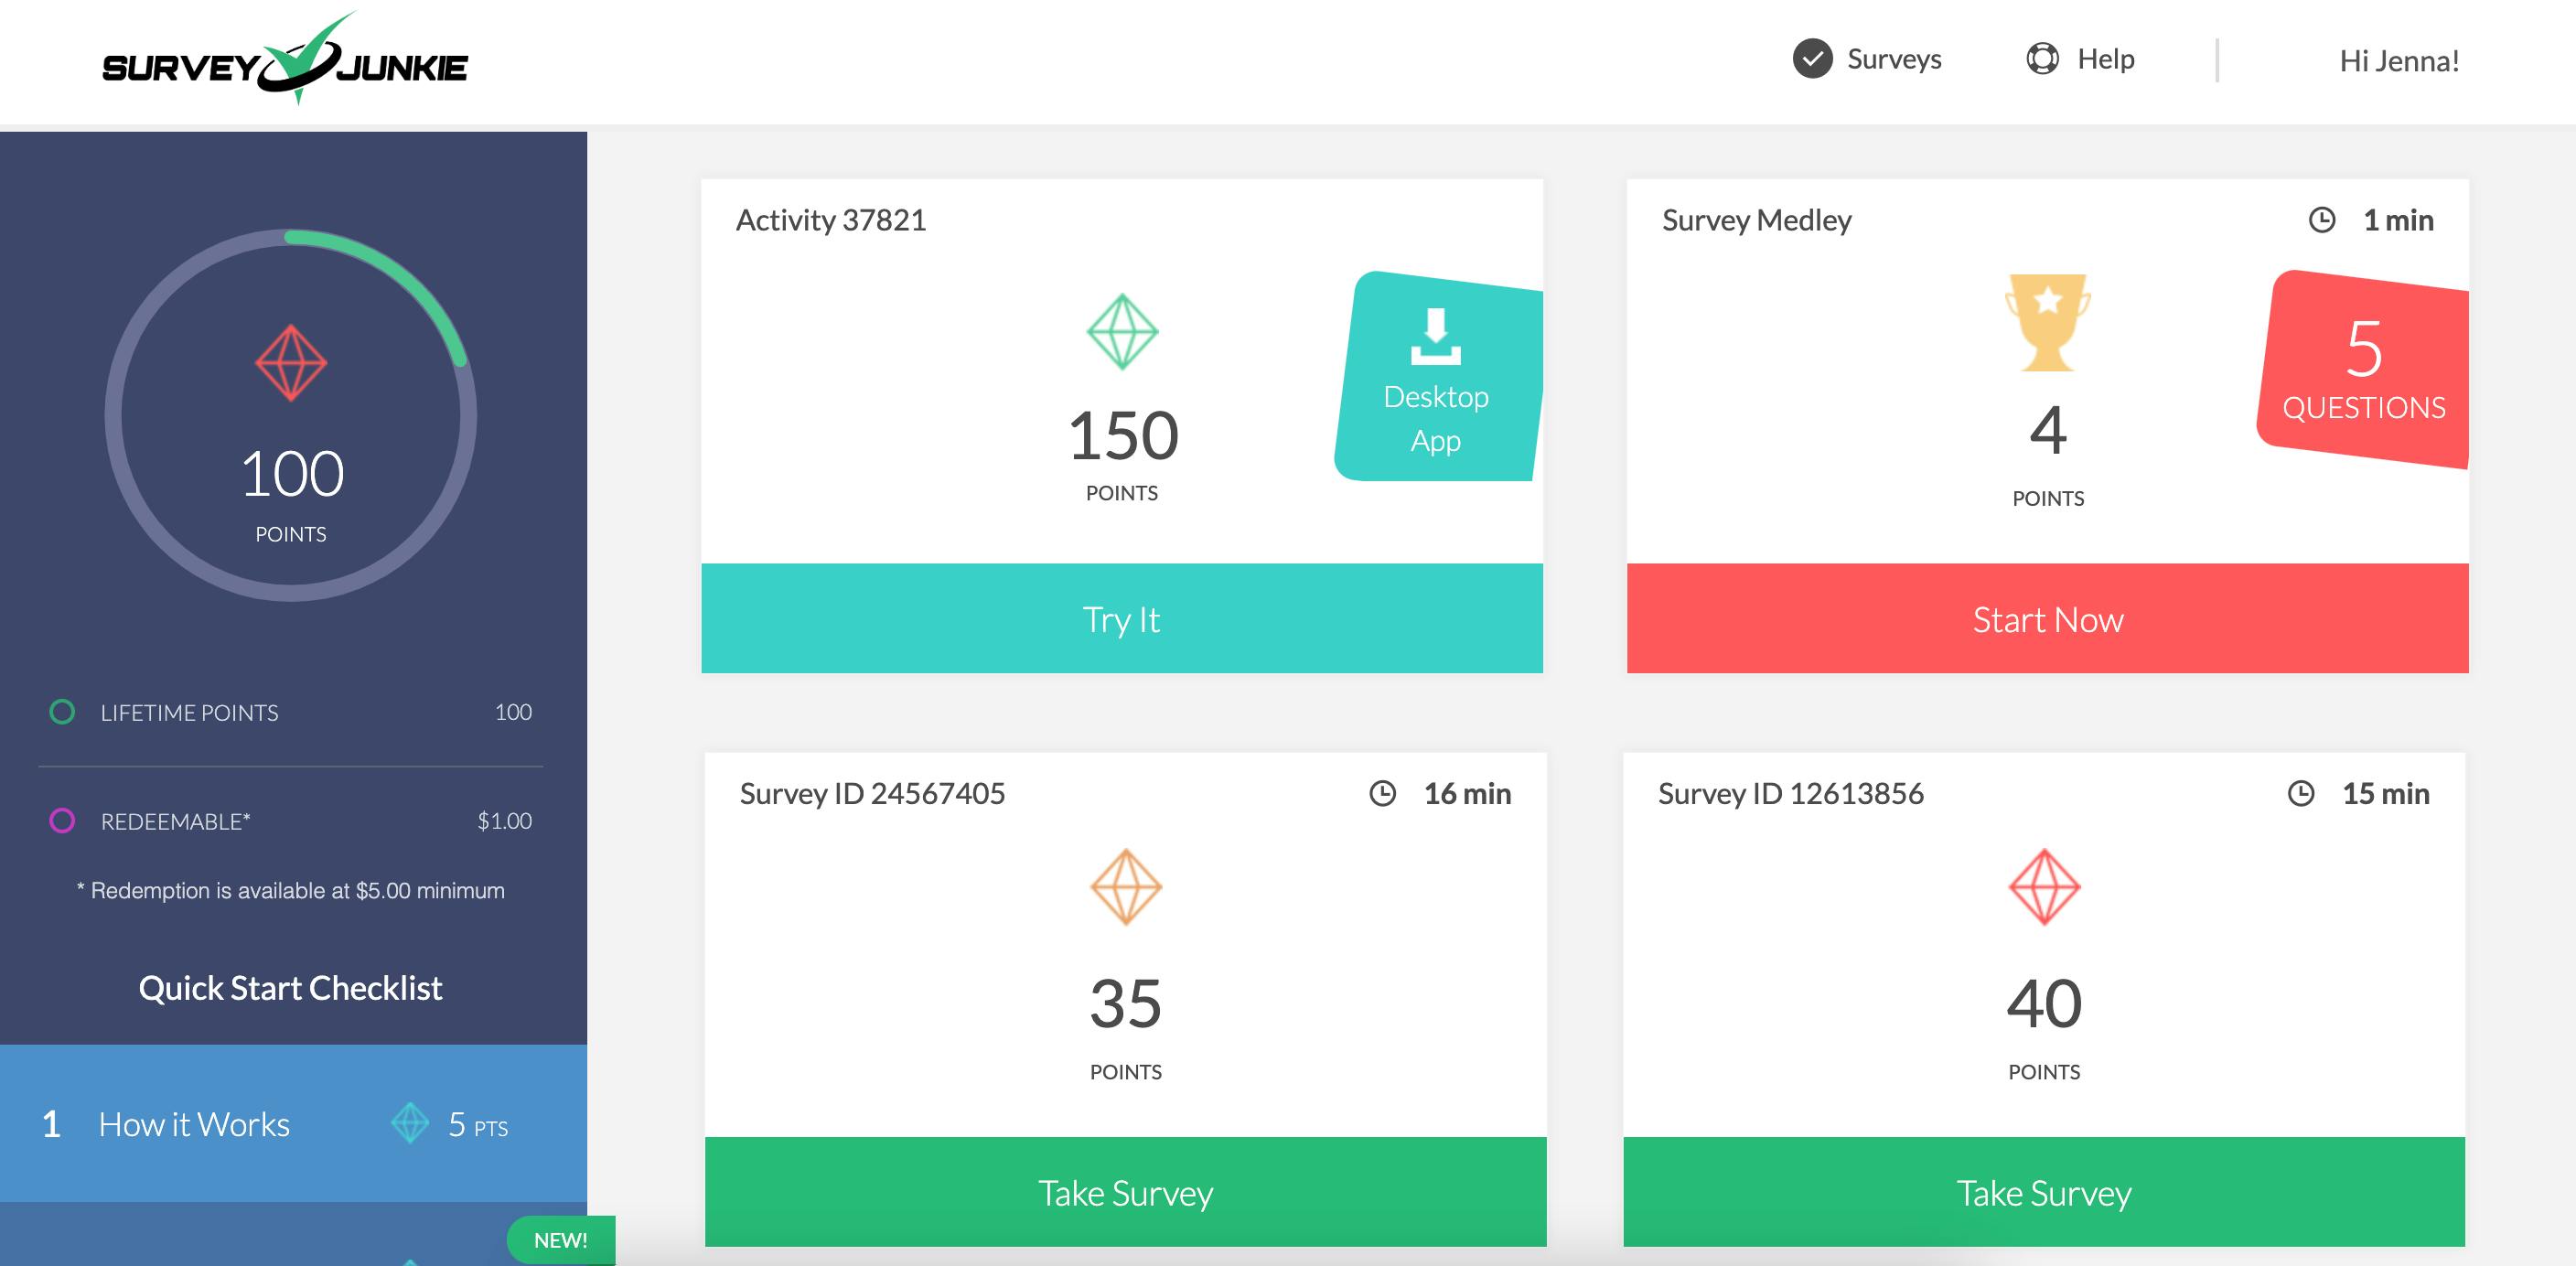2576x1266 pixels.
Task: Take the 40-point survey ID 12613856
Action: tap(2045, 1192)
